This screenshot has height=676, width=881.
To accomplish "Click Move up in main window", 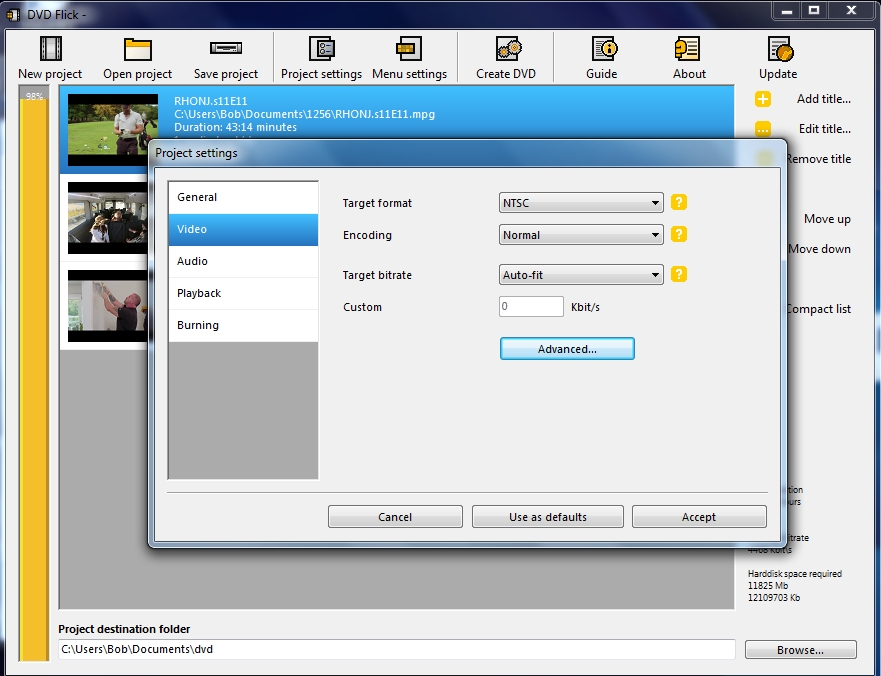I will click(827, 219).
